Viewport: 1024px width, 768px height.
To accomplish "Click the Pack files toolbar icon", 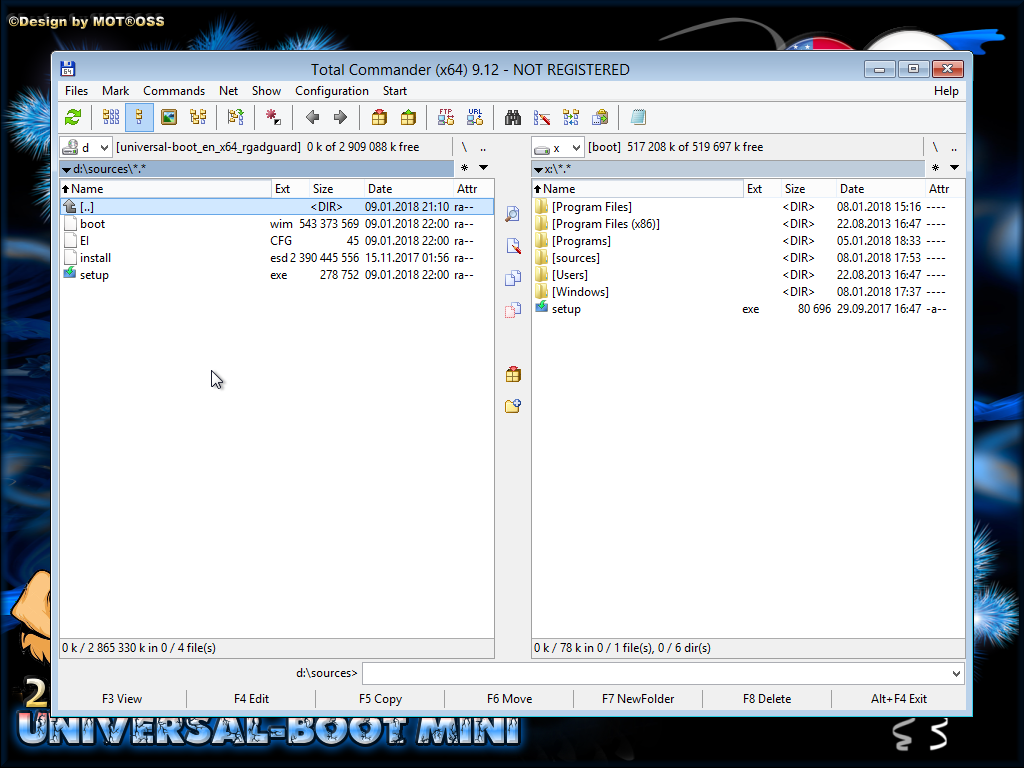I will [379, 118].
